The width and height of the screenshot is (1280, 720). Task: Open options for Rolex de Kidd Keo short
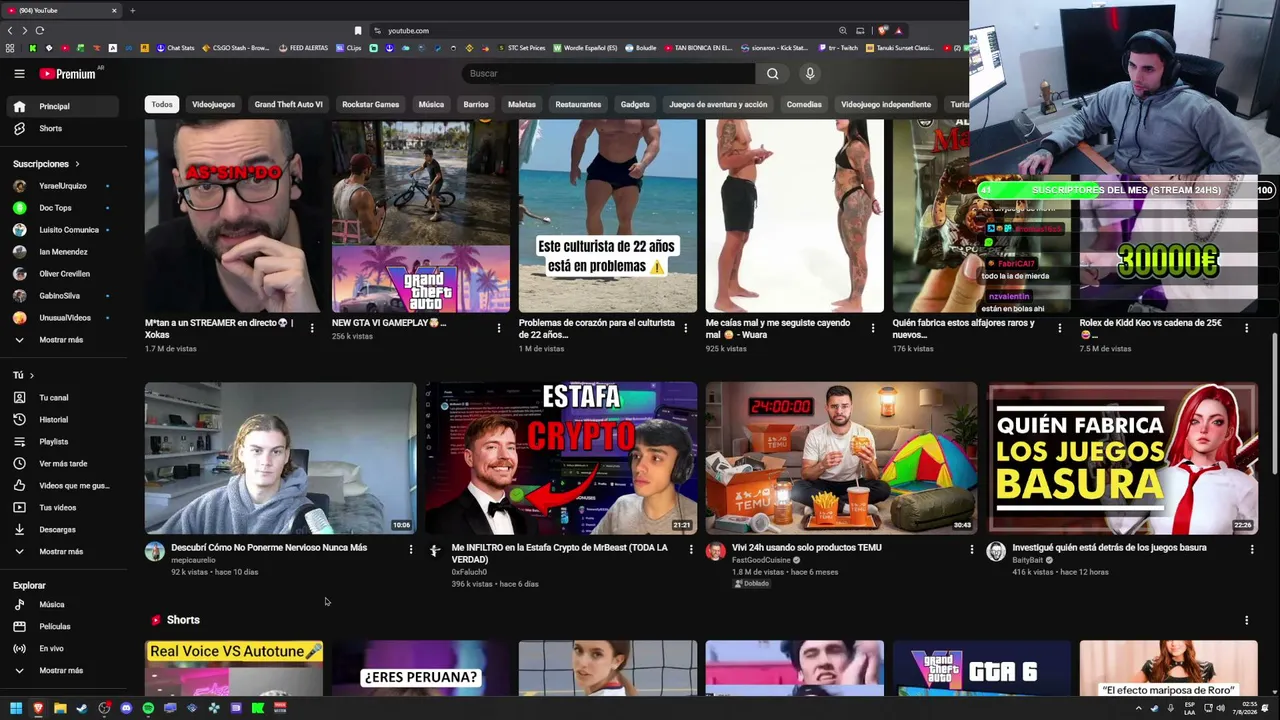pos(1247,328)
